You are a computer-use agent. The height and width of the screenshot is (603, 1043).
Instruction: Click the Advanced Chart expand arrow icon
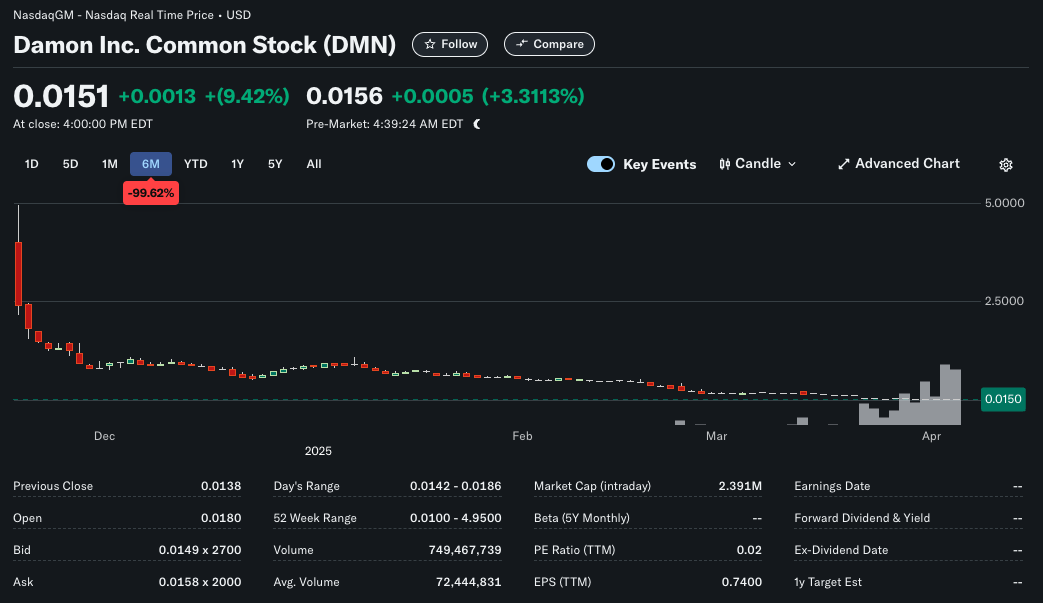click(843, 164)
